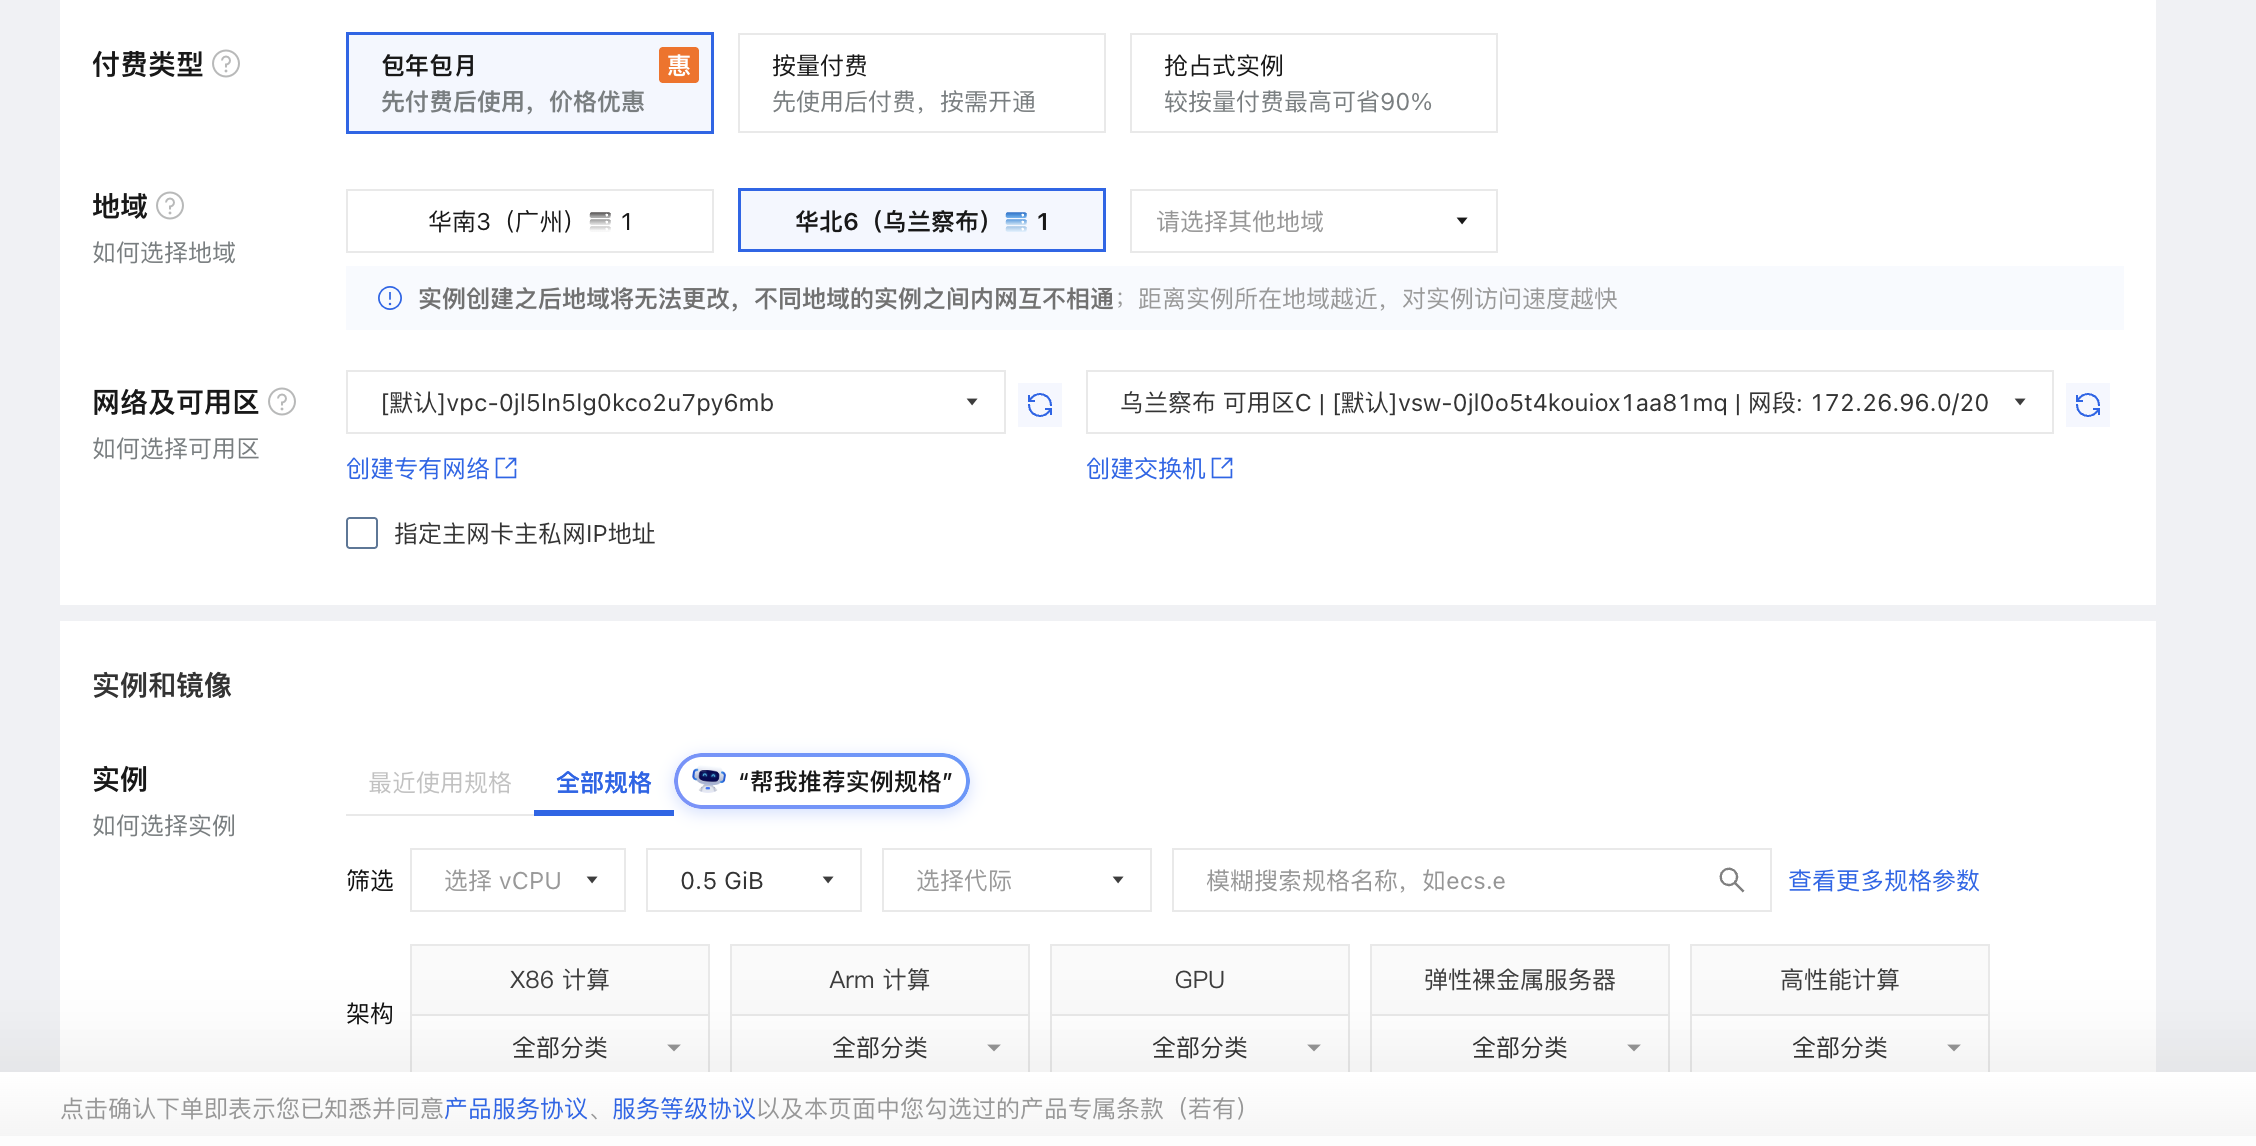Switch to 最近使用规格 tab
The height and width of the screenshot is (1146, 2256).
click(x=440, y=782)
